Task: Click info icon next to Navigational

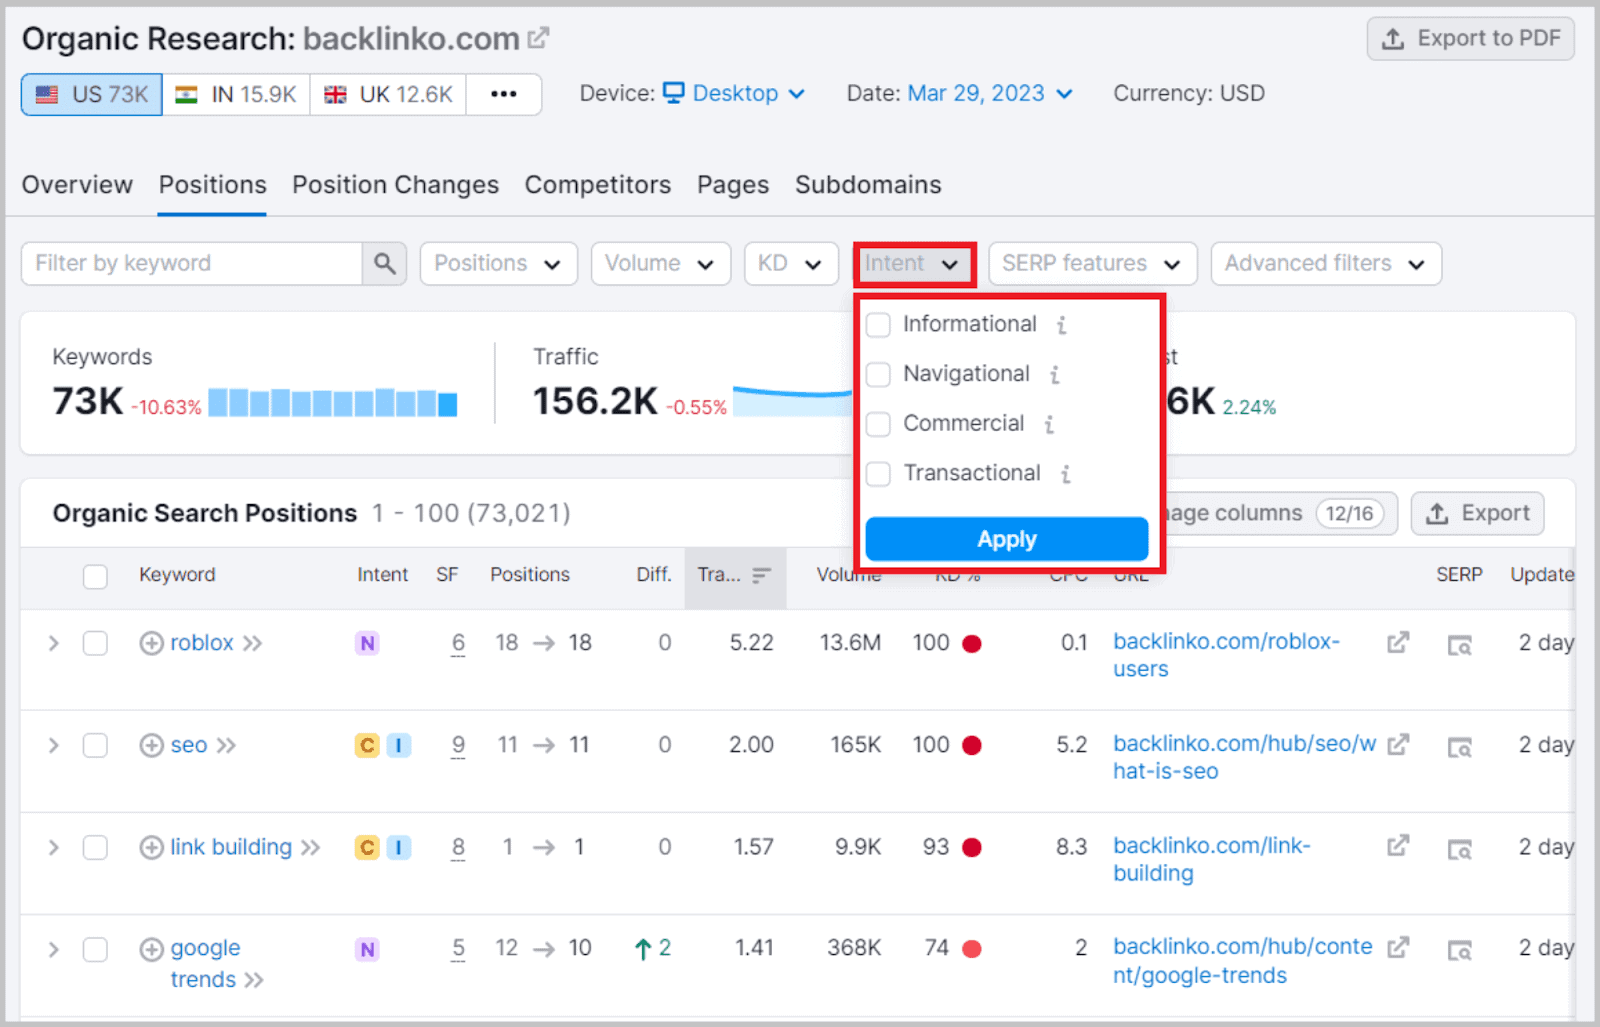Action: 1054,375
